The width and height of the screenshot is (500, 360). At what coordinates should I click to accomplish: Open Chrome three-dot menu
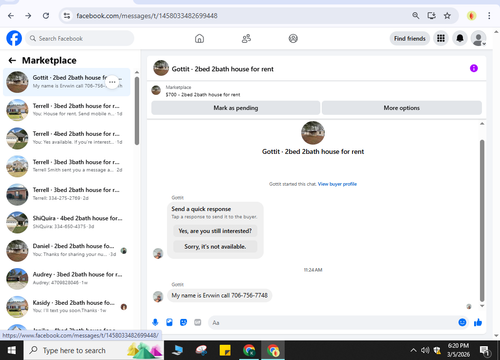(489, 16)
